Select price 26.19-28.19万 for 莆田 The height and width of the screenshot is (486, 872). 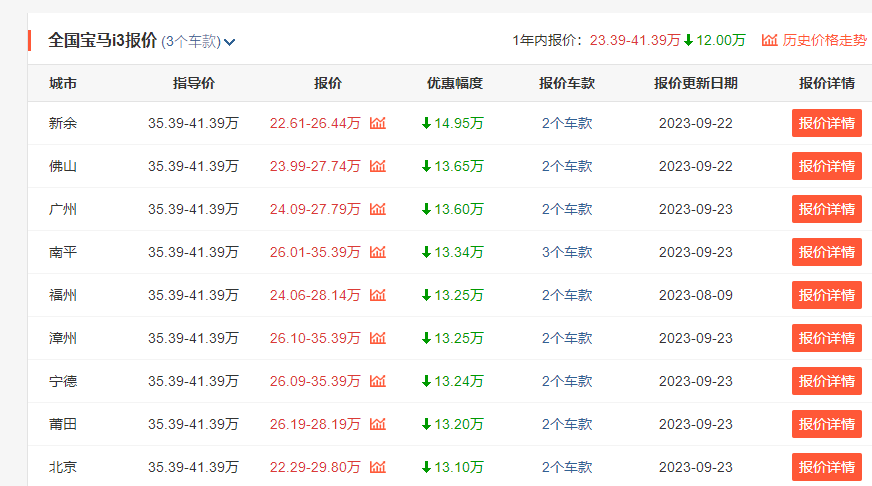click(x=315, y=424)
